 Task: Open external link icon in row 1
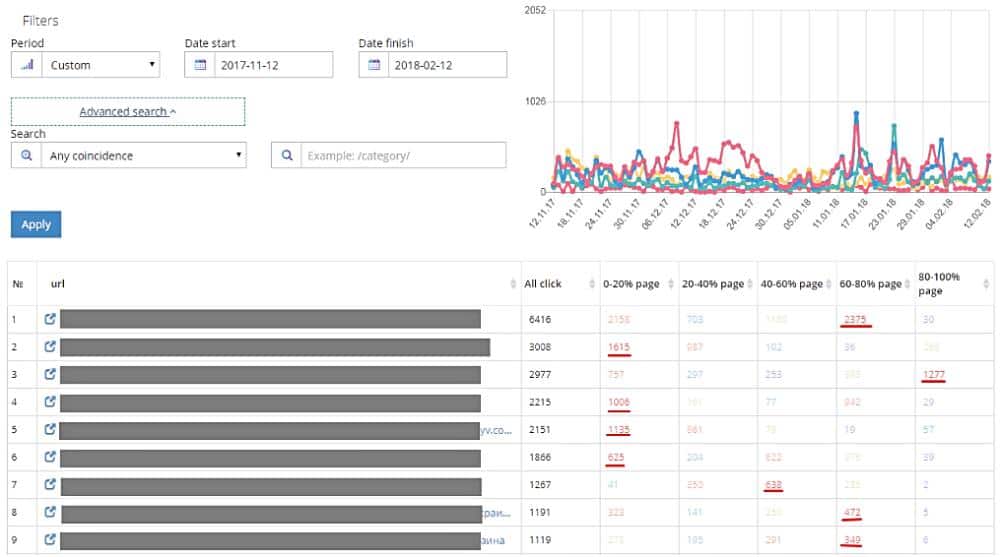click(x=50, y=320)
